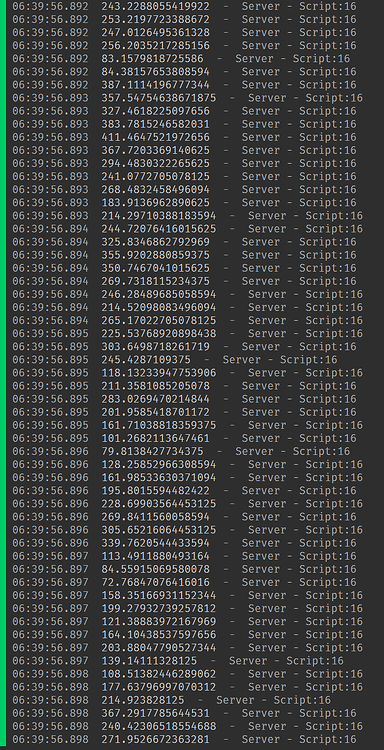The width and height of the screenshot is (384, 750).
Task: Click the short value 245.4287109375
Action: (x=146, y=360)
